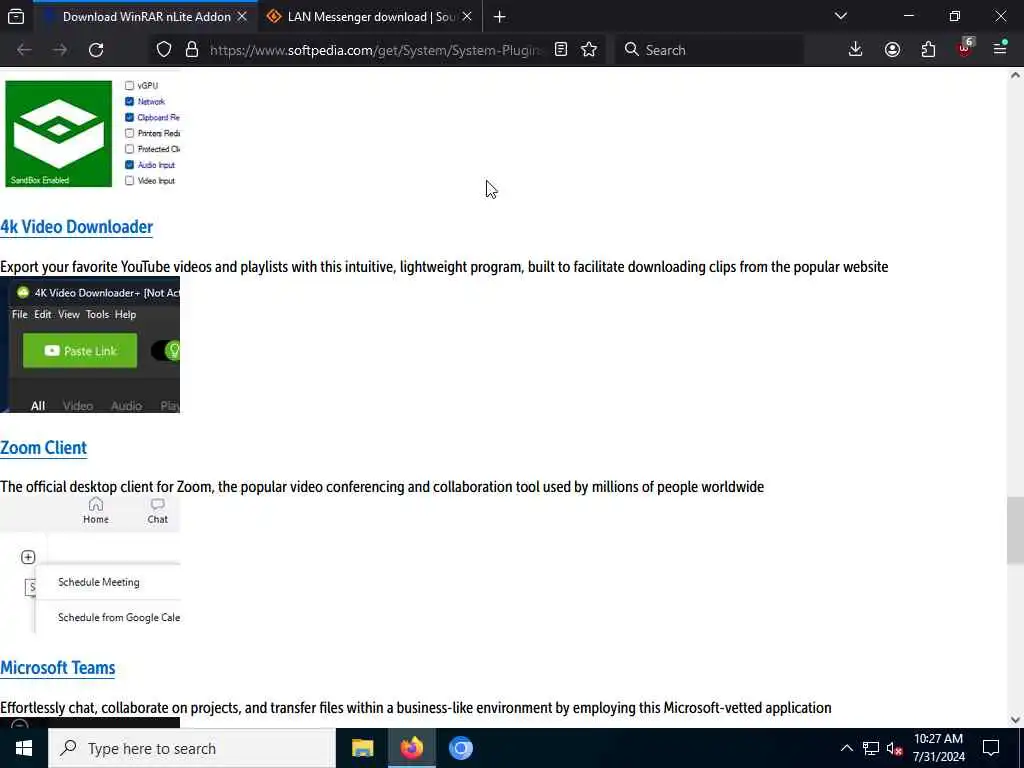
Task: Open the uBlock extension with badge 6
Action: 965,49
